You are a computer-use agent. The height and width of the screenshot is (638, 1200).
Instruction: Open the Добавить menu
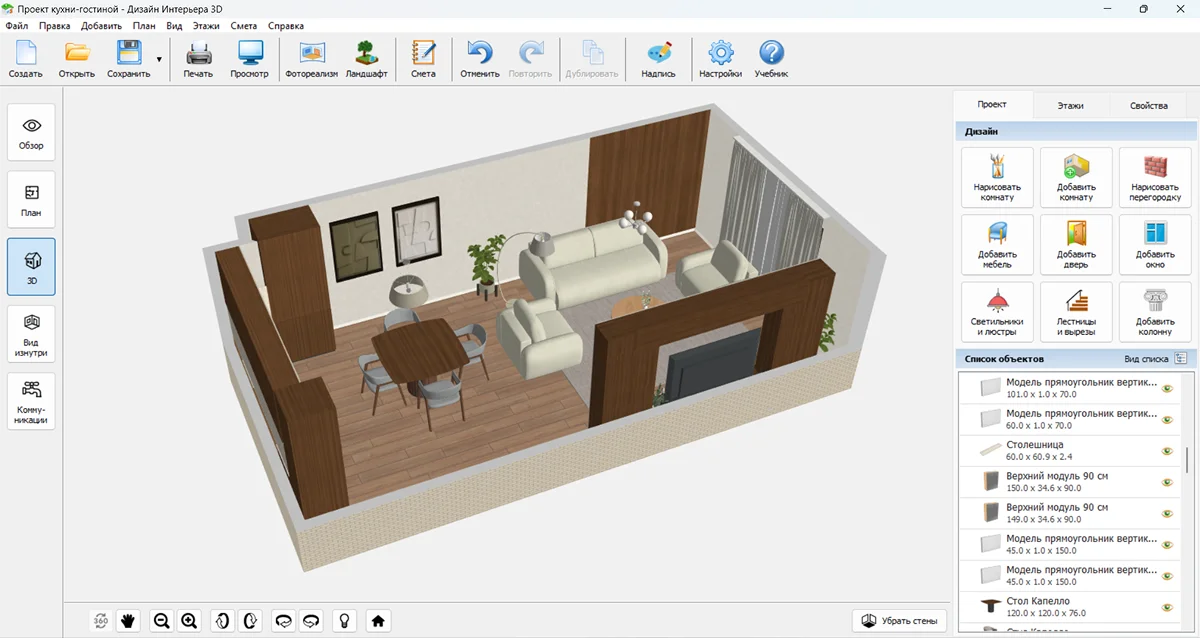click(101, 26)
